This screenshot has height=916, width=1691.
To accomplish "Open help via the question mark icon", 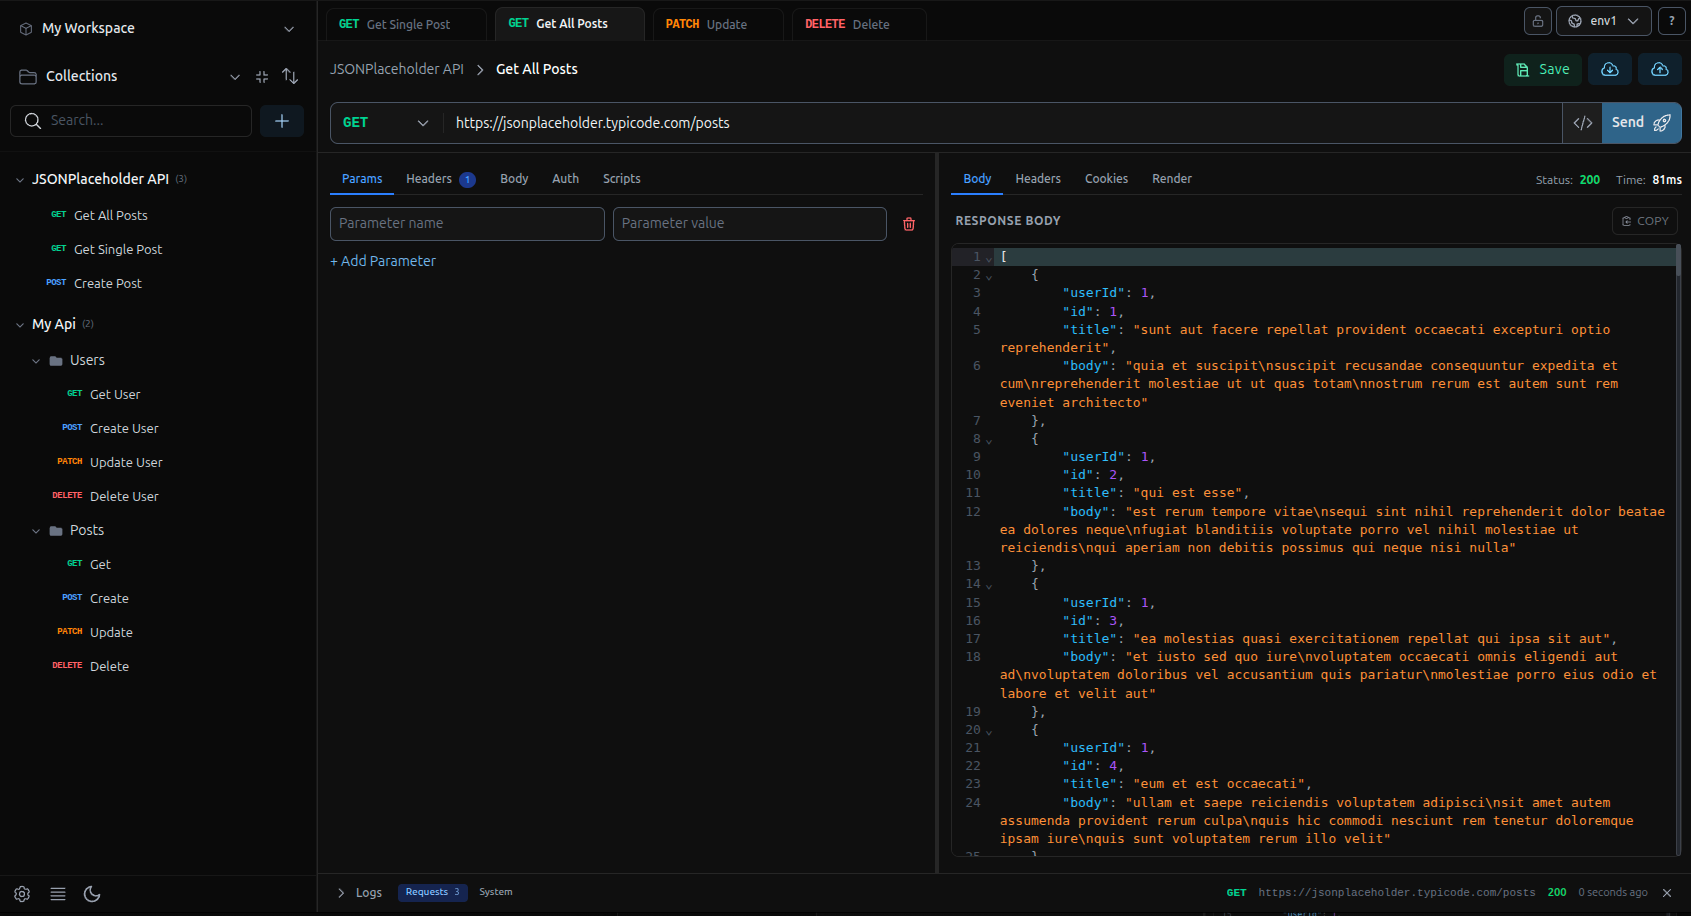I will [1671, 20].
